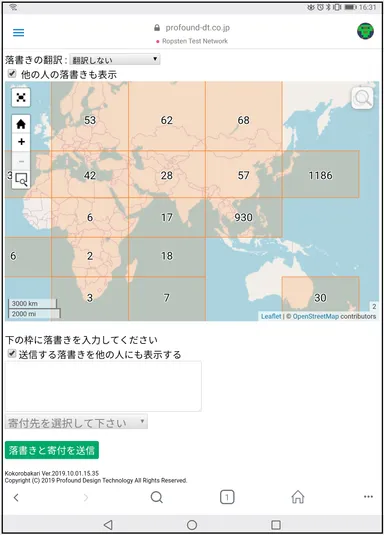Toggle 他の人の落書きも表示 checkbox
384x535 pixels.
point(12,73)
